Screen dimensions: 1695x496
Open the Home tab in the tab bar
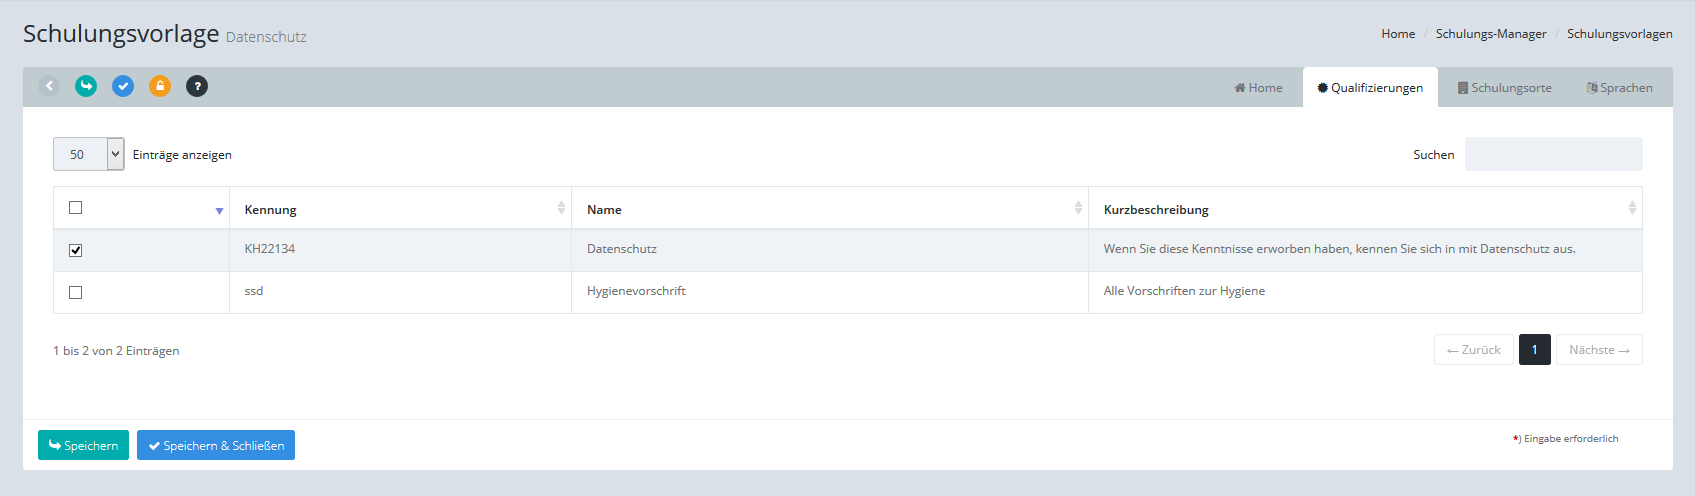click(x=1258, y=88)
